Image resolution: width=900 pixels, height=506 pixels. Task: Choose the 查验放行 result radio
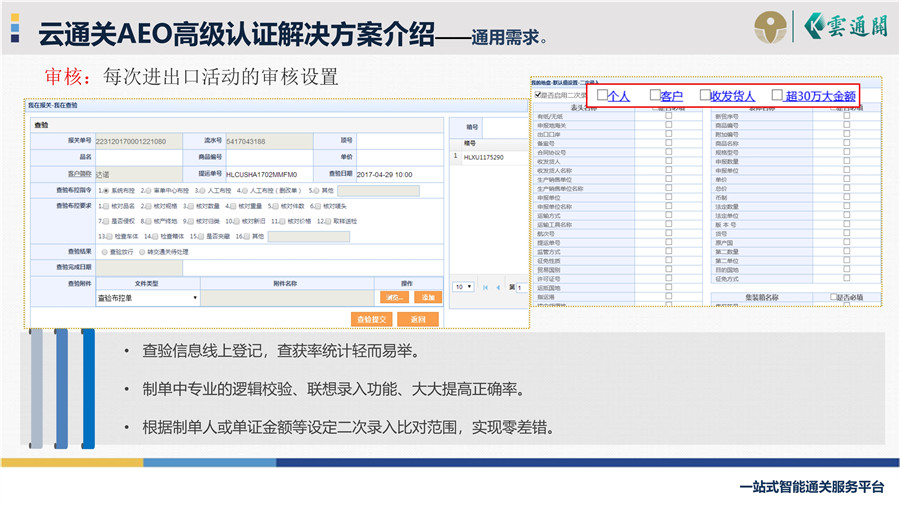[x=104, y=252]
